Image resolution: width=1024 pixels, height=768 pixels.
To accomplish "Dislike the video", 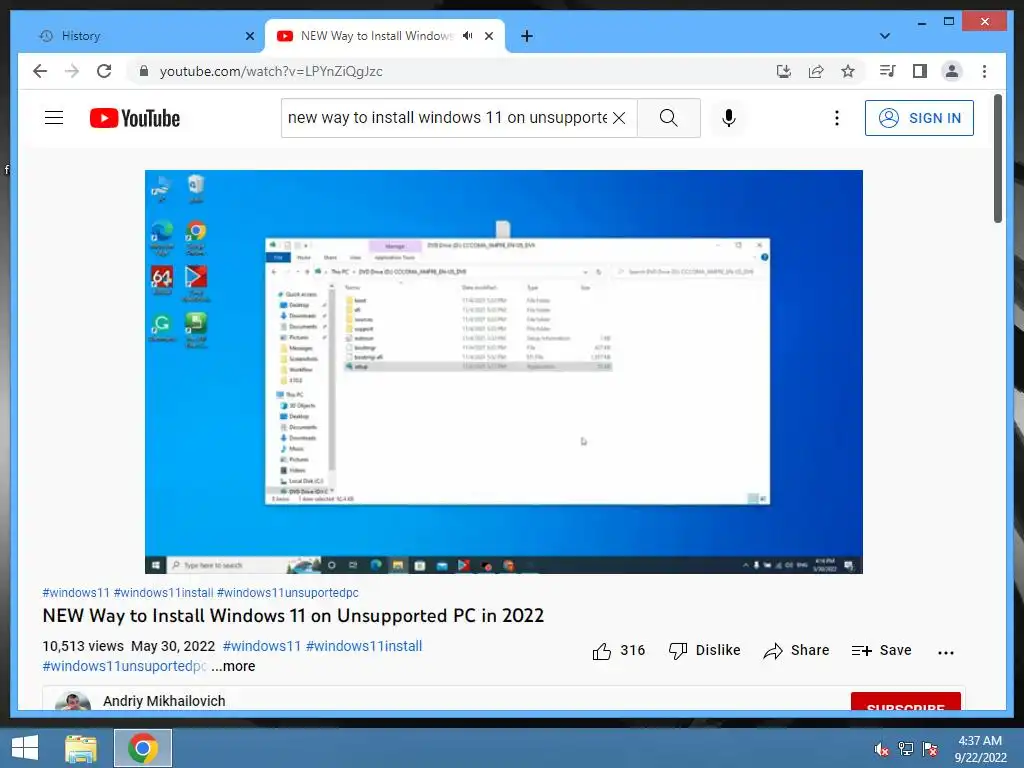I will pos(705,650).
